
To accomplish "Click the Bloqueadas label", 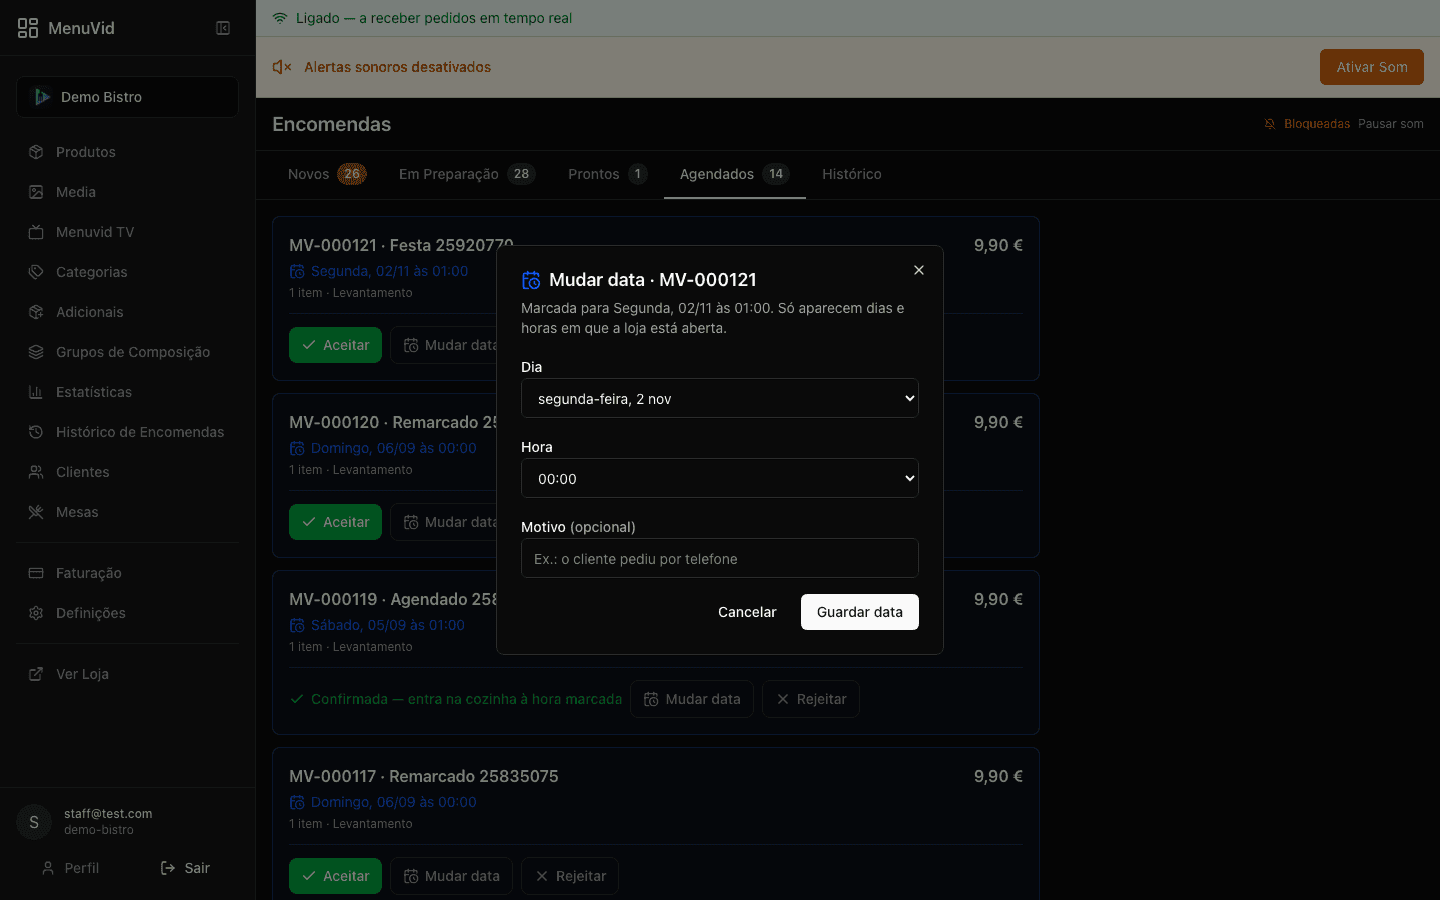I will pyautogui.click(x=1317, y=124).
